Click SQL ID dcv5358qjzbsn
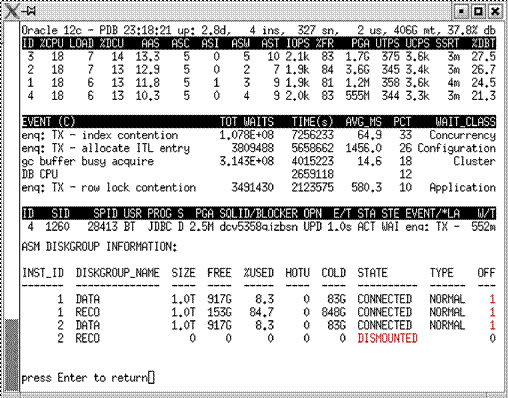This screenshot has width=508, height=398. click(258, 227)
